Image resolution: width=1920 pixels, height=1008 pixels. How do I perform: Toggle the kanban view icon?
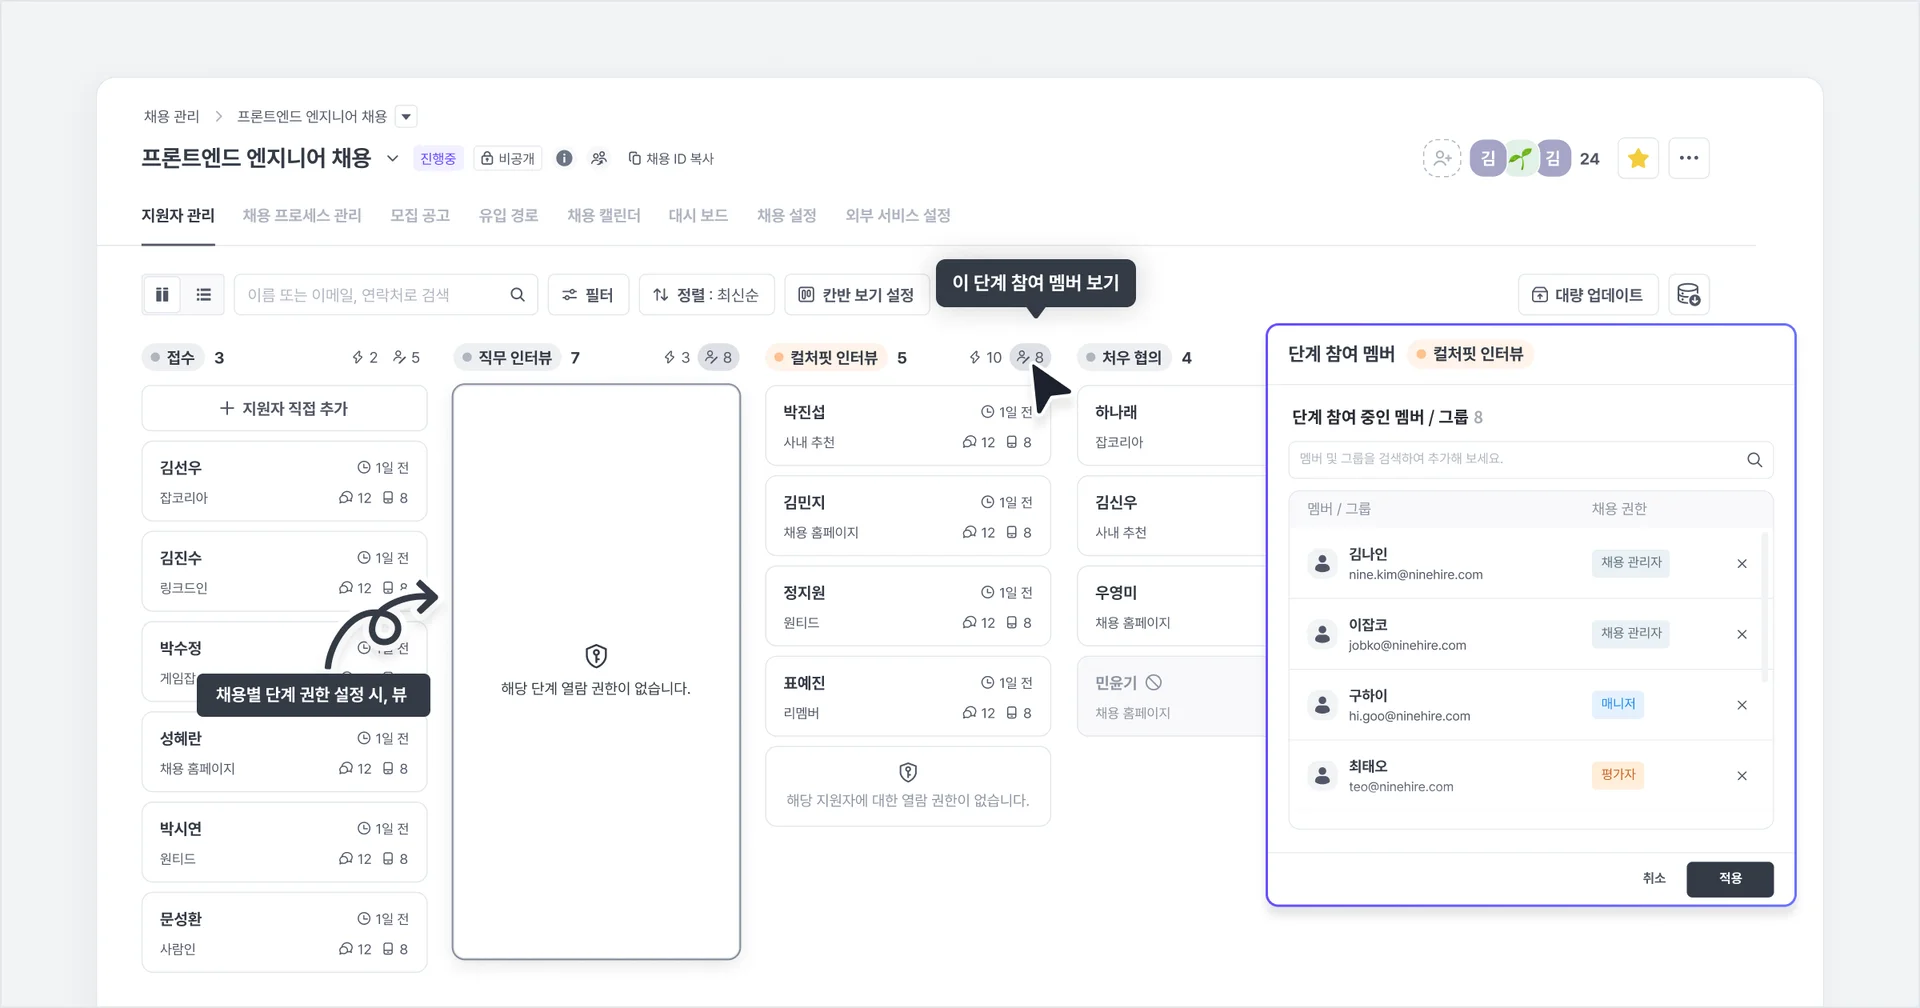click(161, 294)
